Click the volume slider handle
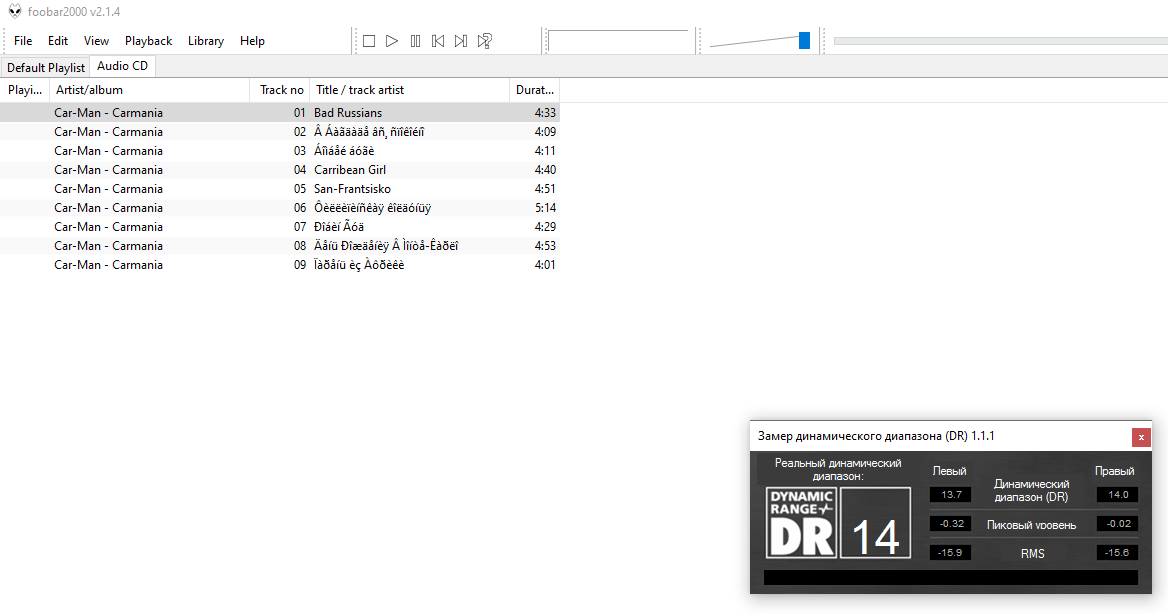Screen dimensions: 1168x615 pyautogui.click(x=804, y=41)
